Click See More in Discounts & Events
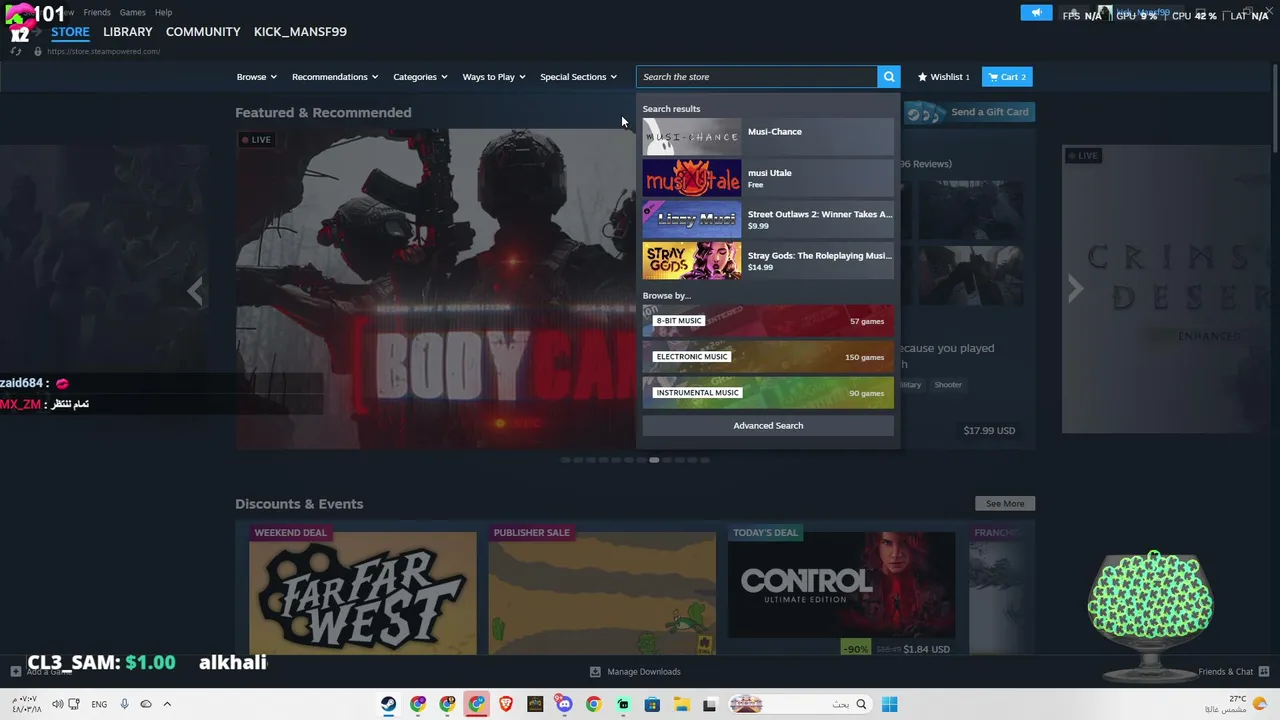The image size is (1280, 720). 1005,504
